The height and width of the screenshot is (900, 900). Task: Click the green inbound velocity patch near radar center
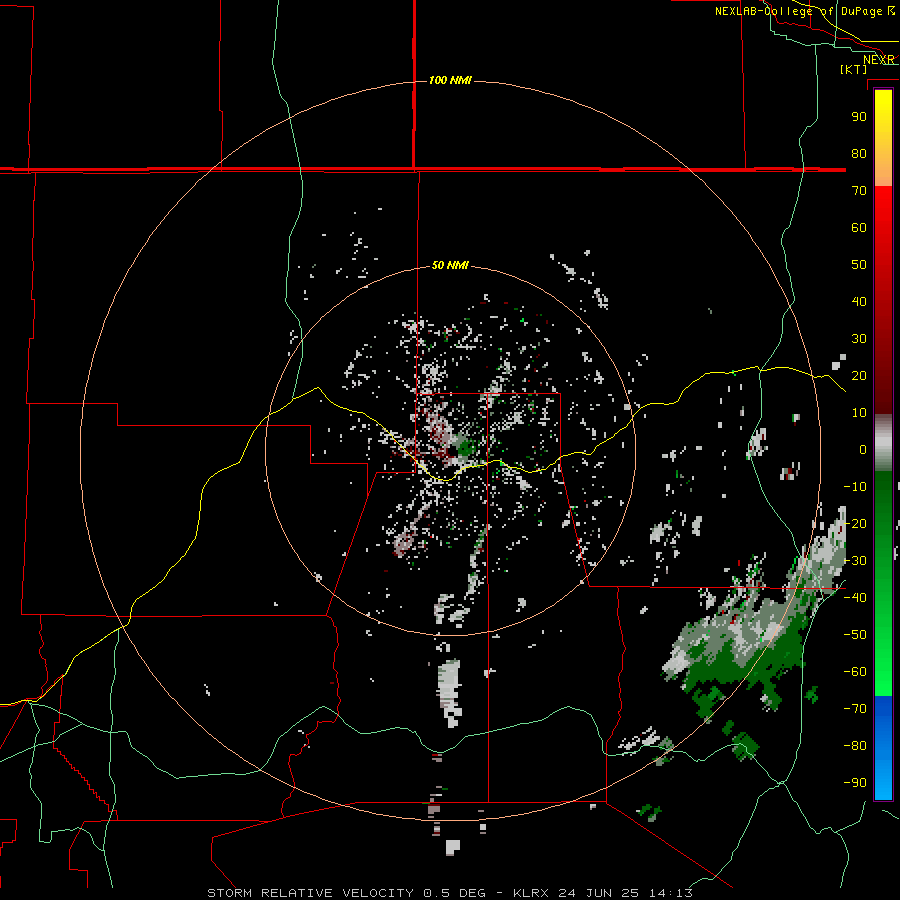click(467, 446)
